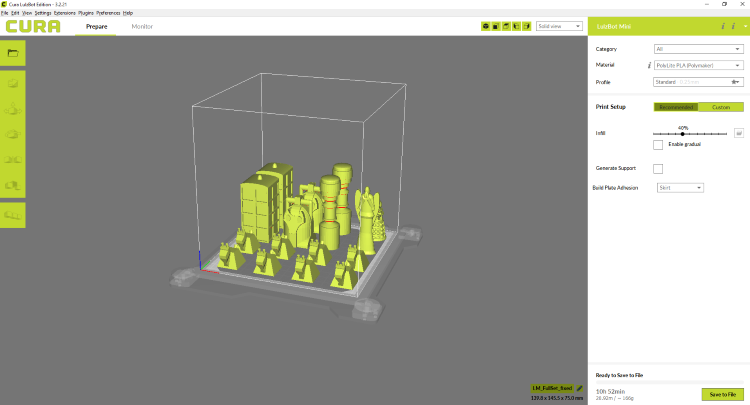Screen dimensions: 750x405
Task: Open the Extensions menu
Action: pos(64,12)
